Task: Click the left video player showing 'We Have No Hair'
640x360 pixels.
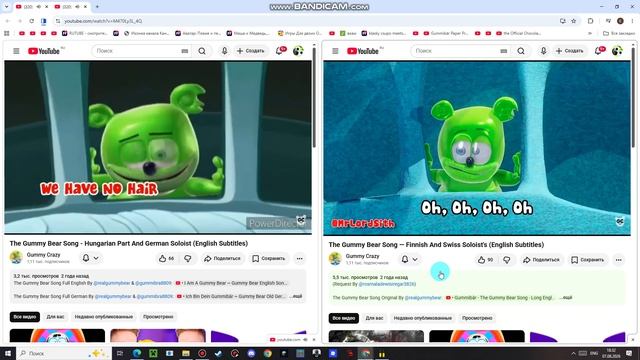Action: [x=158, y=147]
